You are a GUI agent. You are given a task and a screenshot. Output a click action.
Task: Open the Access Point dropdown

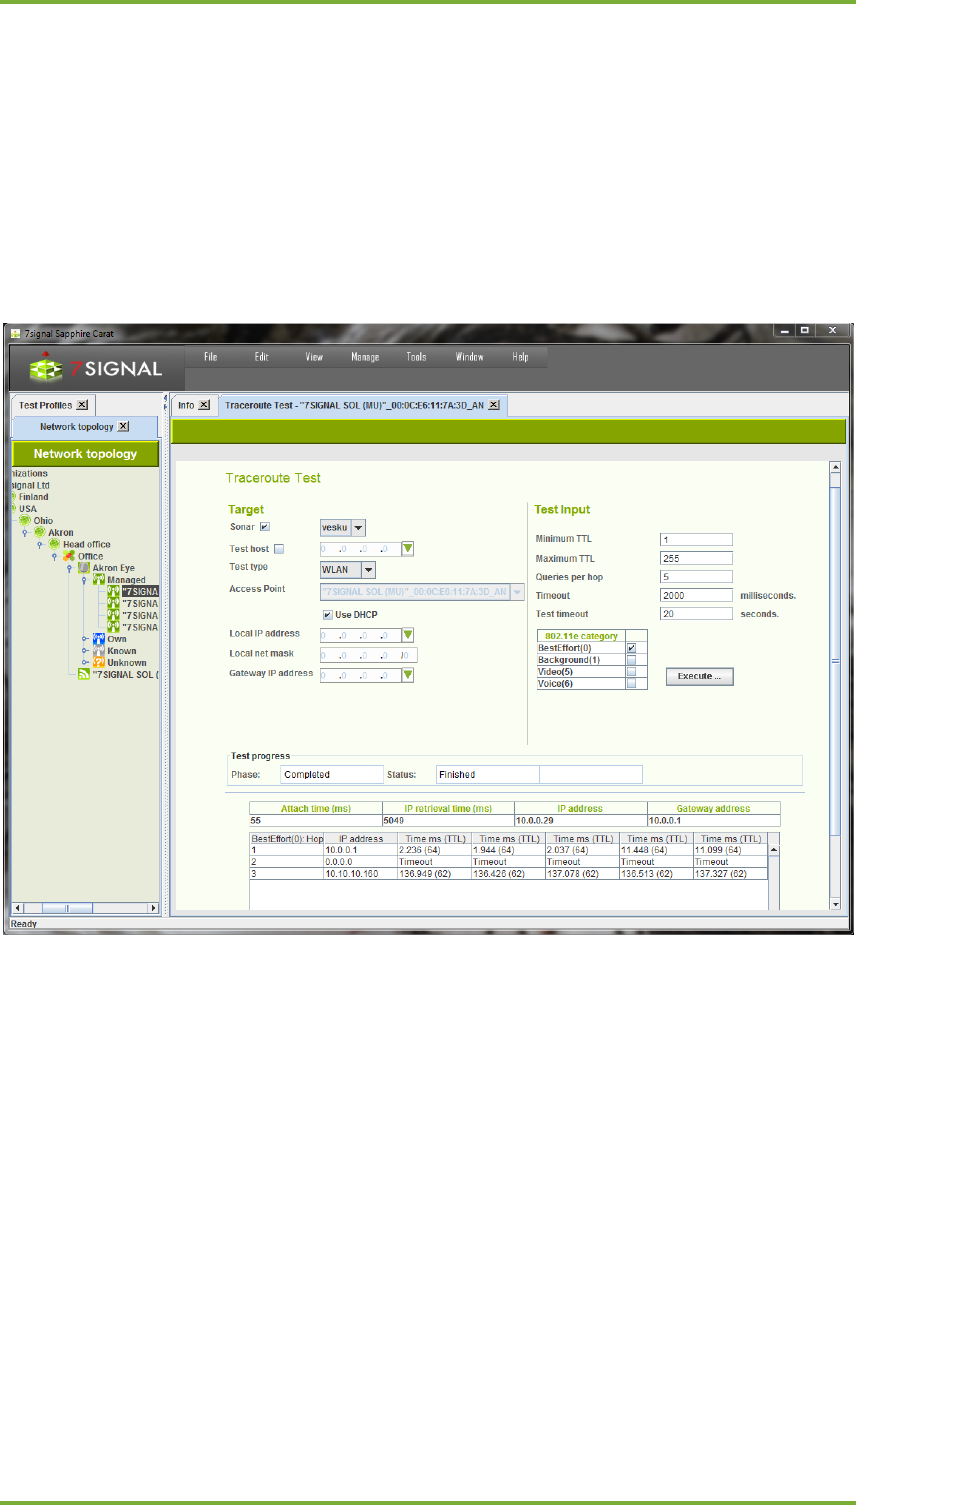(x=517, y=592)
